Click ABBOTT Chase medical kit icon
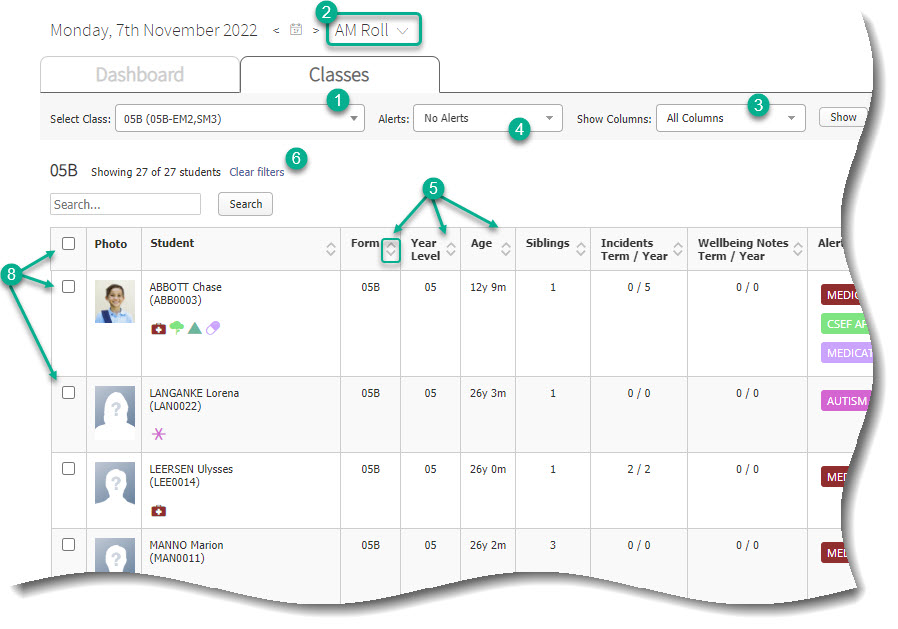898x629 pixels. pos(159,328)
